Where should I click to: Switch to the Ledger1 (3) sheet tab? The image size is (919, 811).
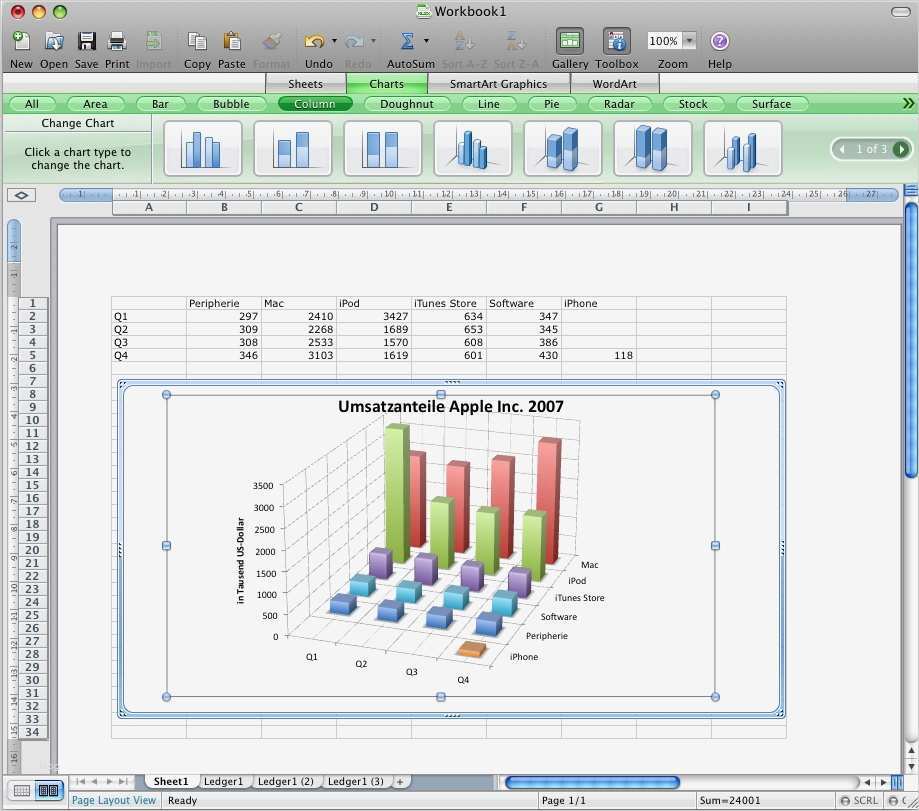tap(356, 782)
